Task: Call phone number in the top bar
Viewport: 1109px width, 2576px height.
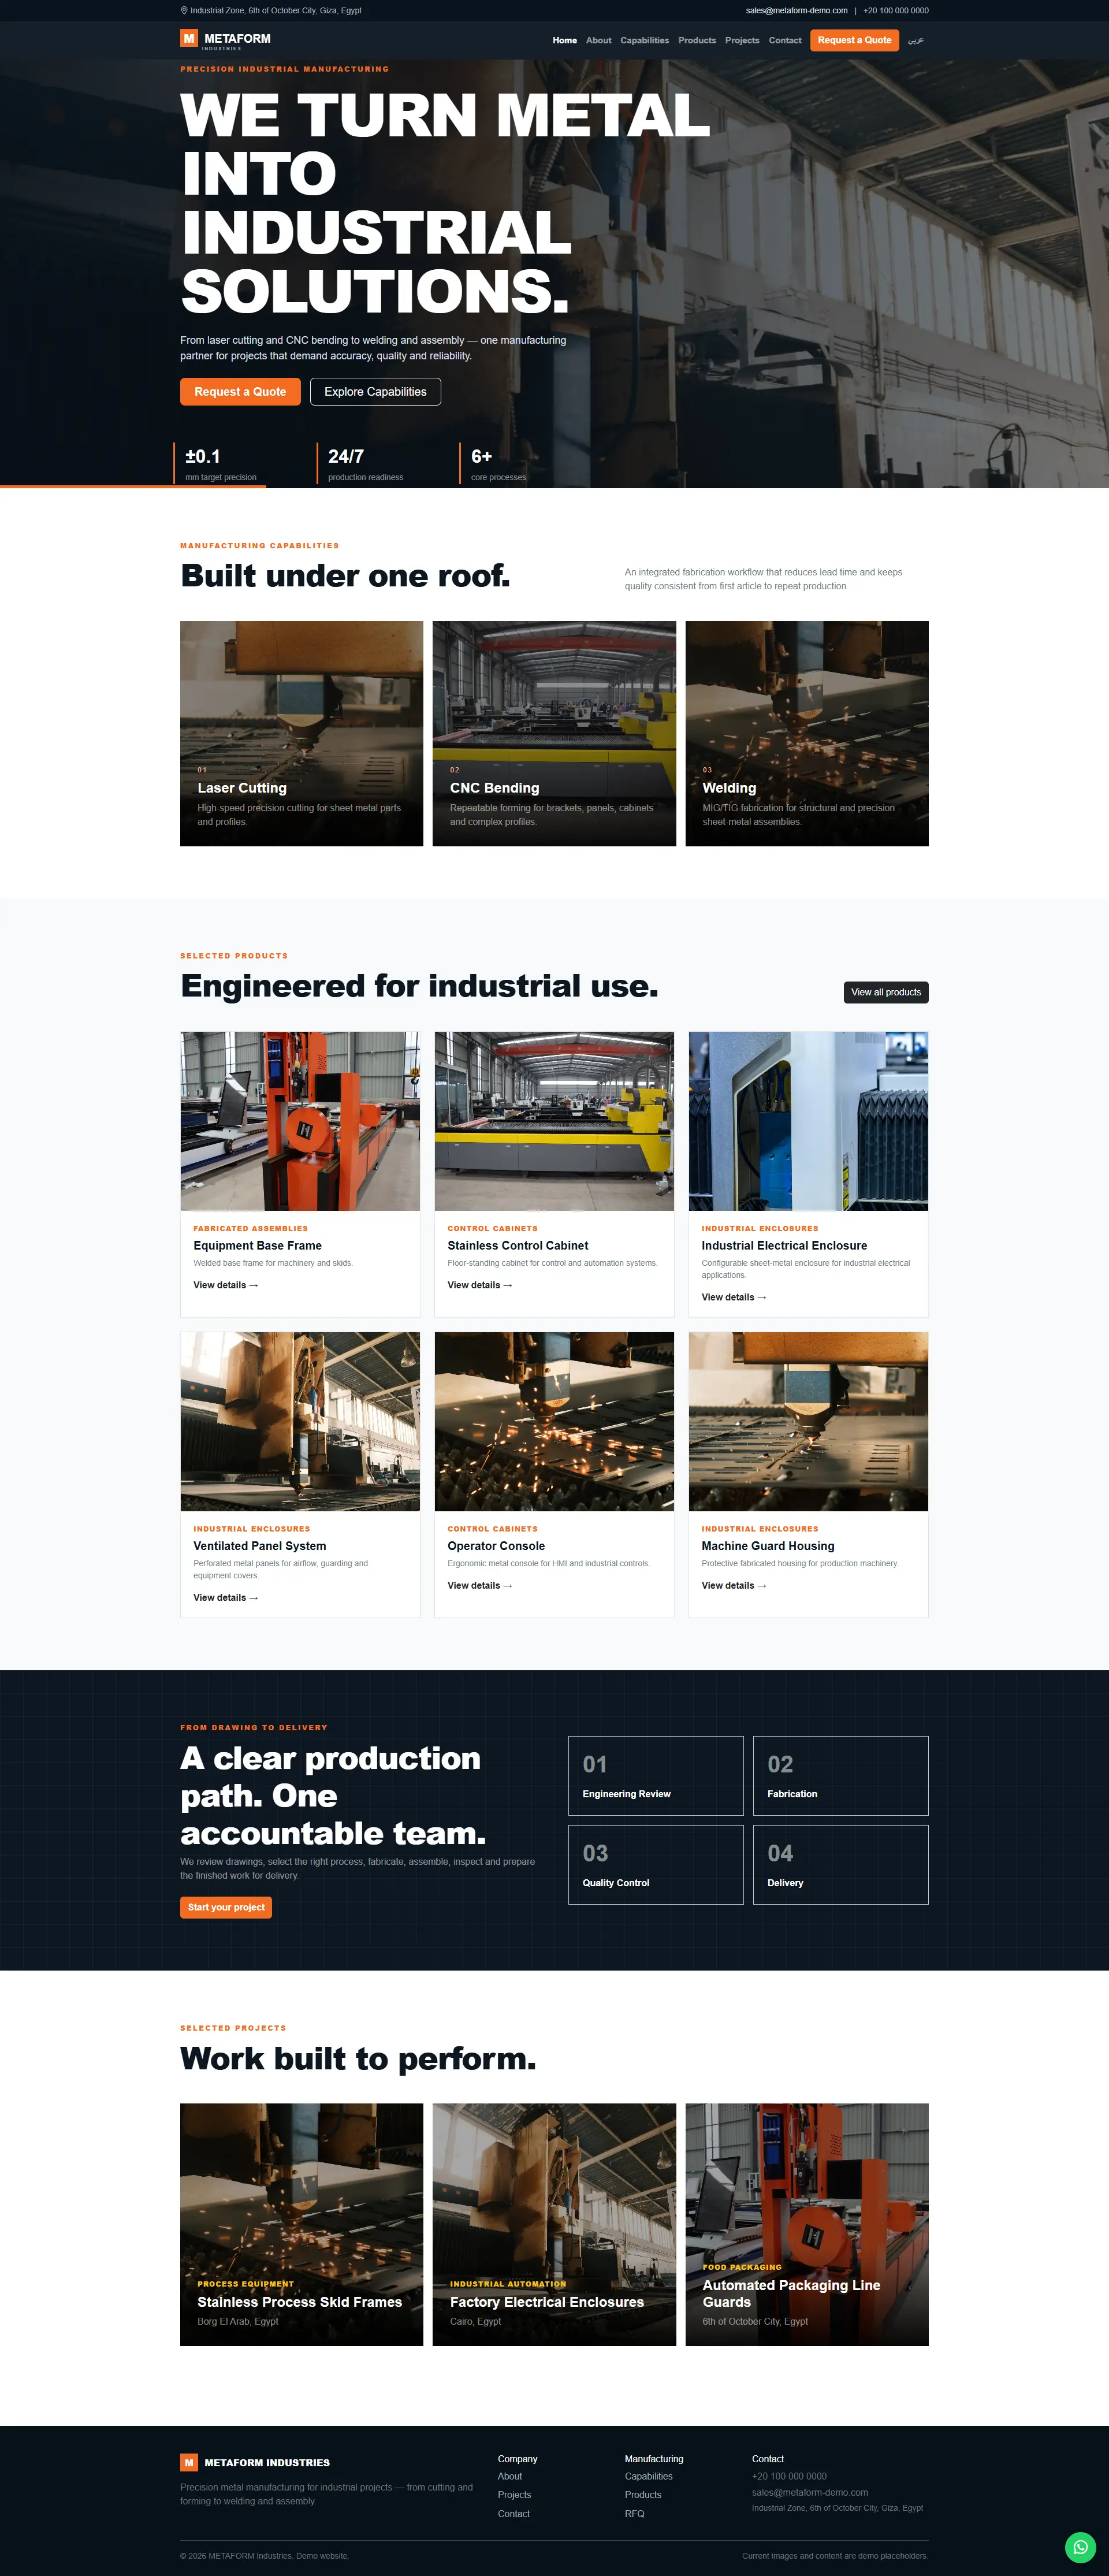Action: coord(895,11)
